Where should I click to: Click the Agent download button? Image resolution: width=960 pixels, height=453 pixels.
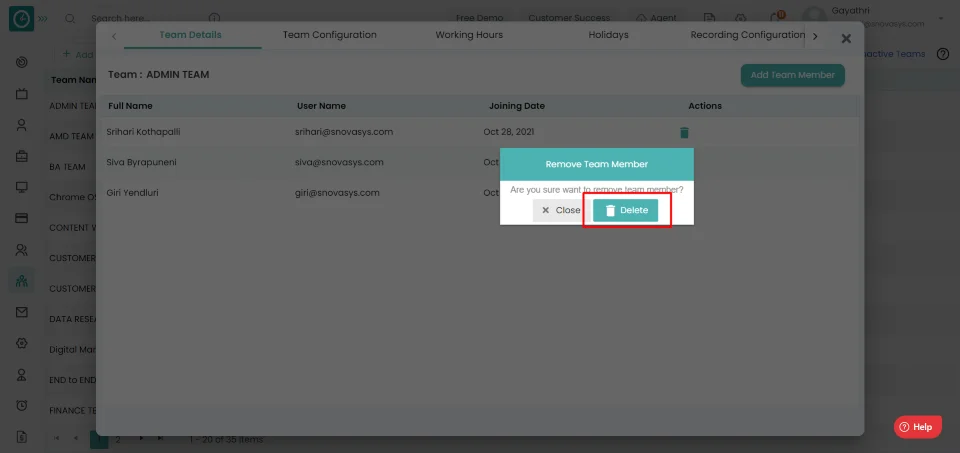click(656, 18)
